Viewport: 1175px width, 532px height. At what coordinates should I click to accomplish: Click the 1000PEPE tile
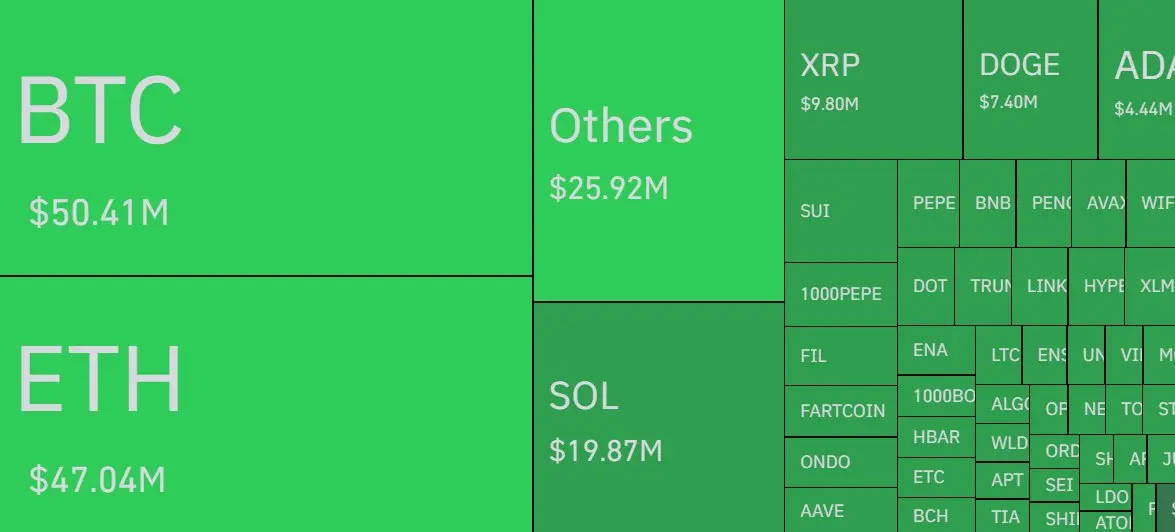click(841, 294)
